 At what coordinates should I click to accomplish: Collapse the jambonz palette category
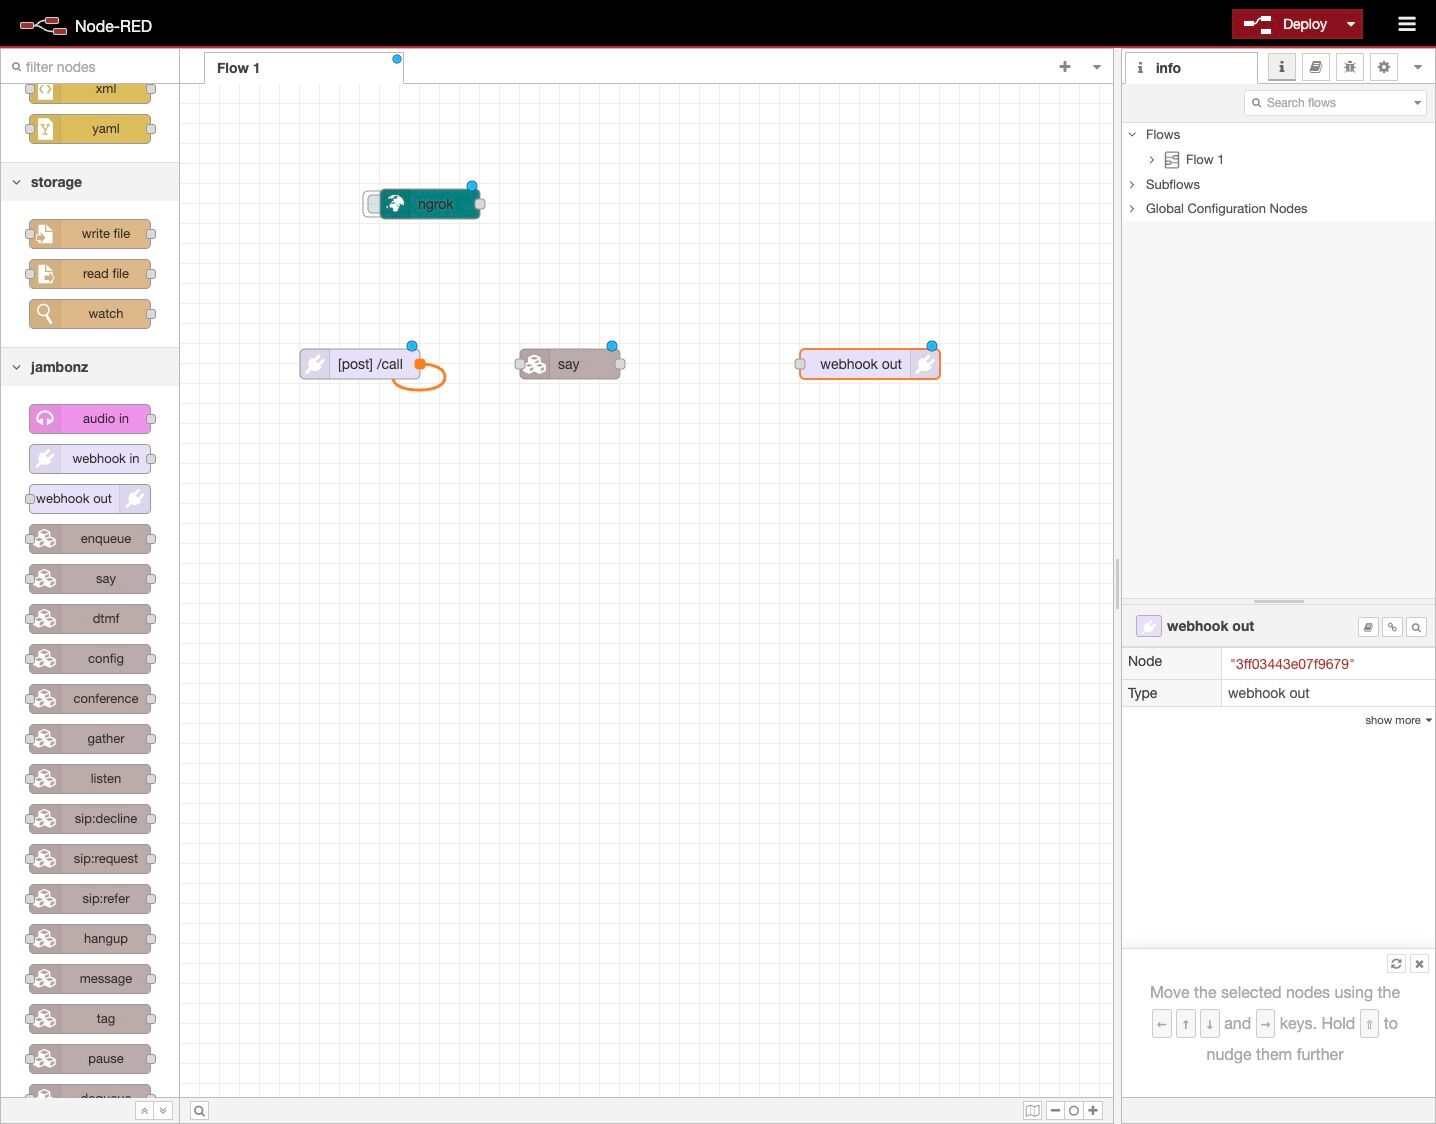point(90,367)
